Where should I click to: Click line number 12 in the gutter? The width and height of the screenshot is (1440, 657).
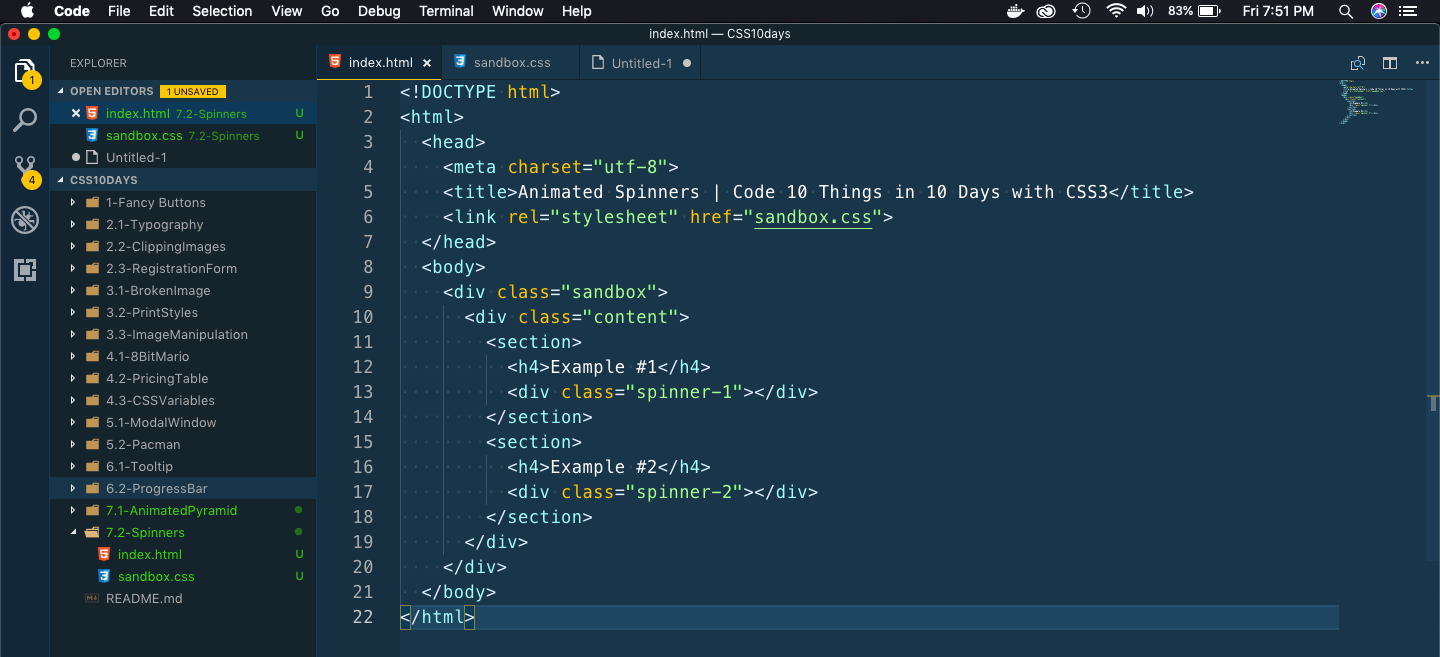point(363,367)
